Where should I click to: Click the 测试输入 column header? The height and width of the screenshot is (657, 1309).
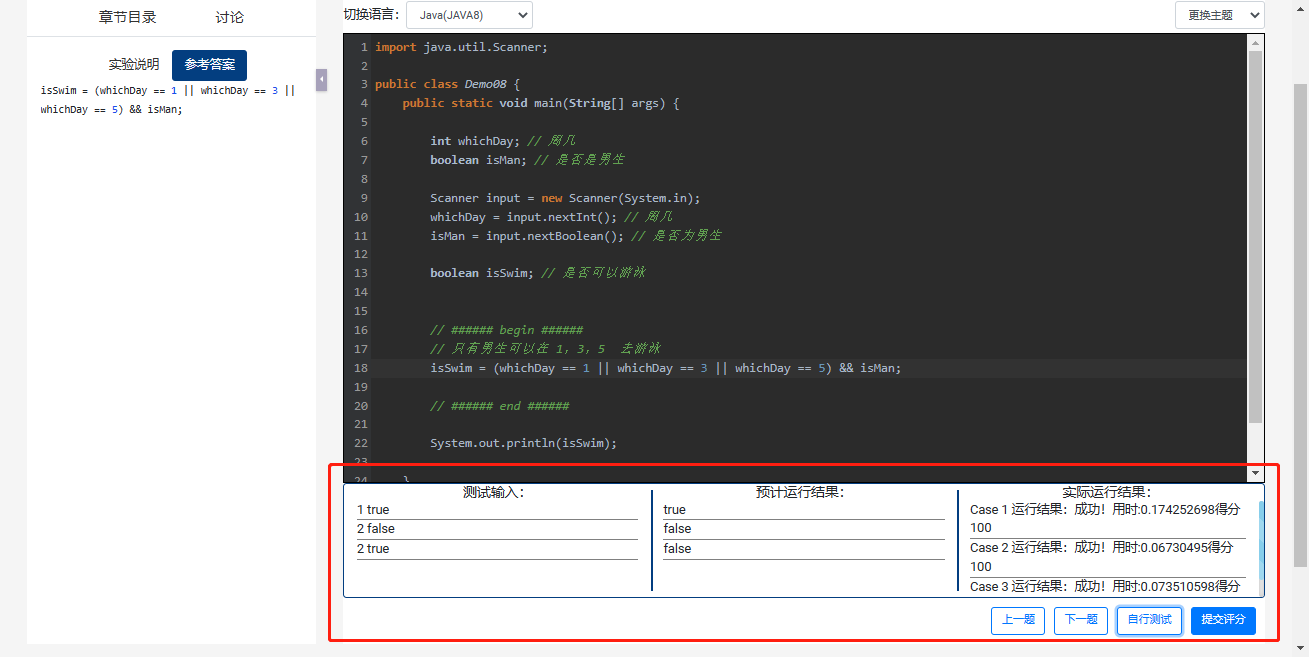[x=494, y=492]
